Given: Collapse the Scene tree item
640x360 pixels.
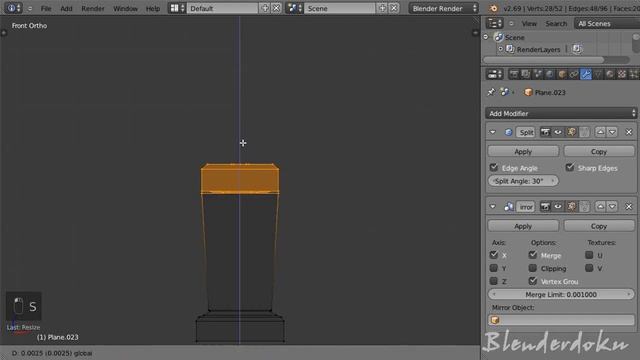Looking at the screenshot, I should 486,37.
